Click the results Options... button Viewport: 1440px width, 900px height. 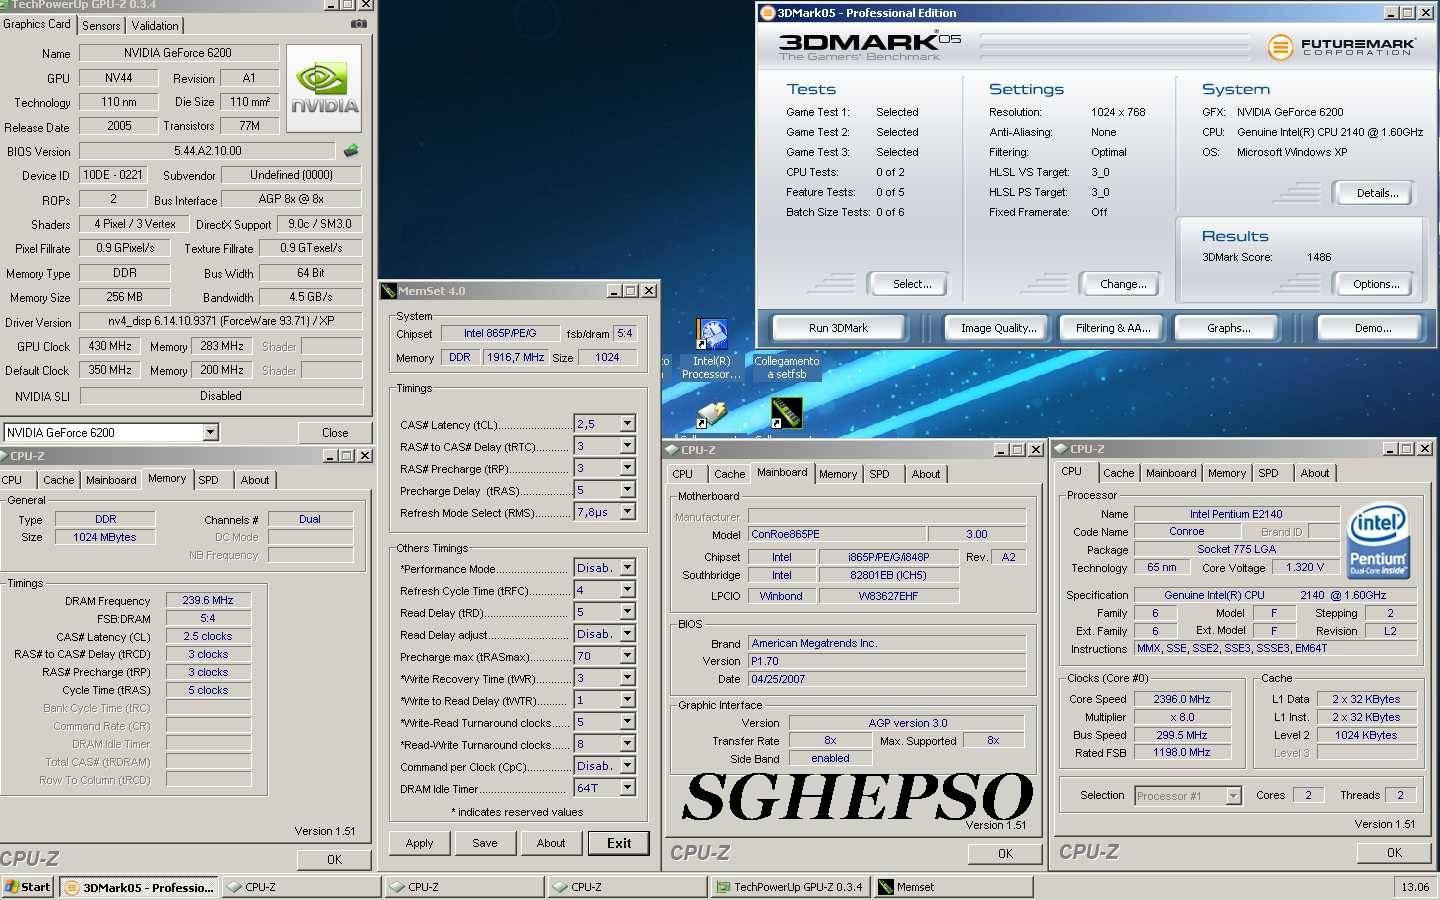(1376, 284)
